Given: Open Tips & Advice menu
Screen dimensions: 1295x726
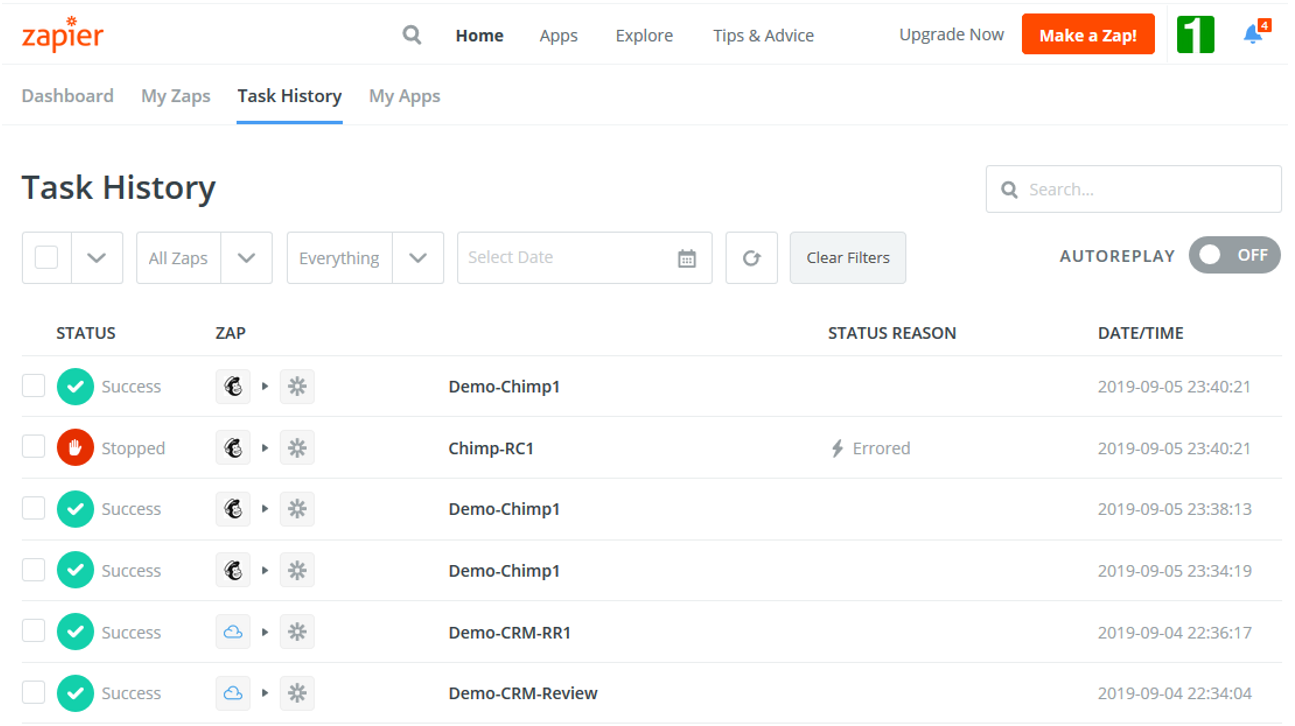Looking at the screenshot, I should tap(763, 35).
